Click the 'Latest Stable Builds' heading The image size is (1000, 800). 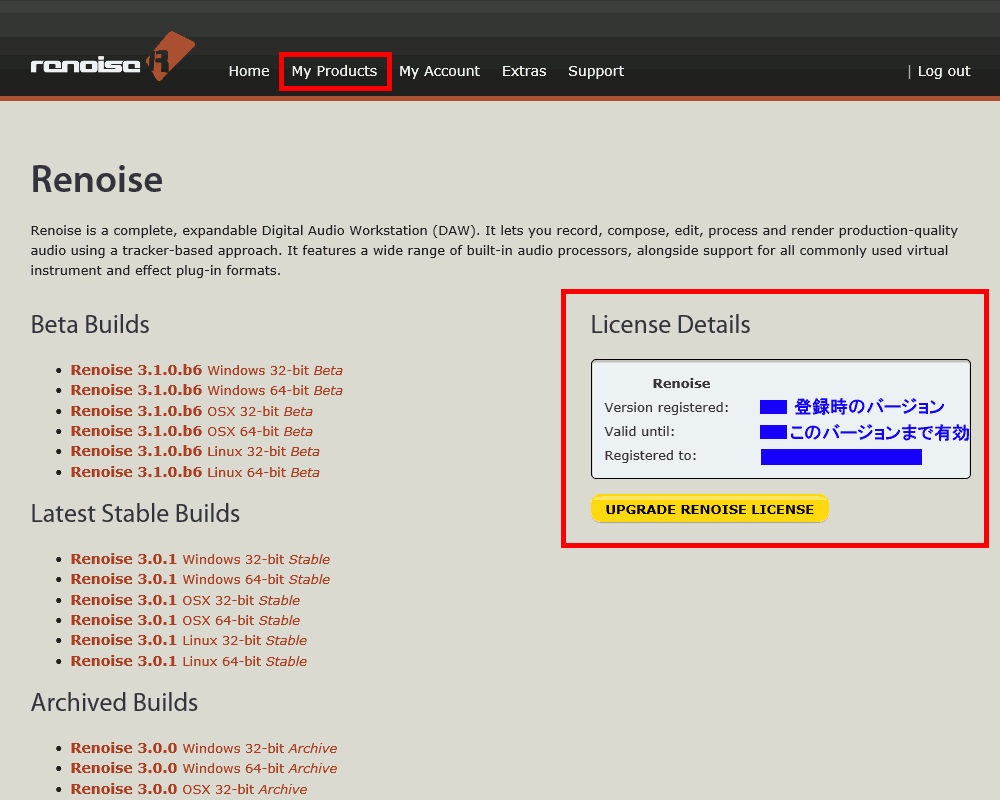point(135,514)
